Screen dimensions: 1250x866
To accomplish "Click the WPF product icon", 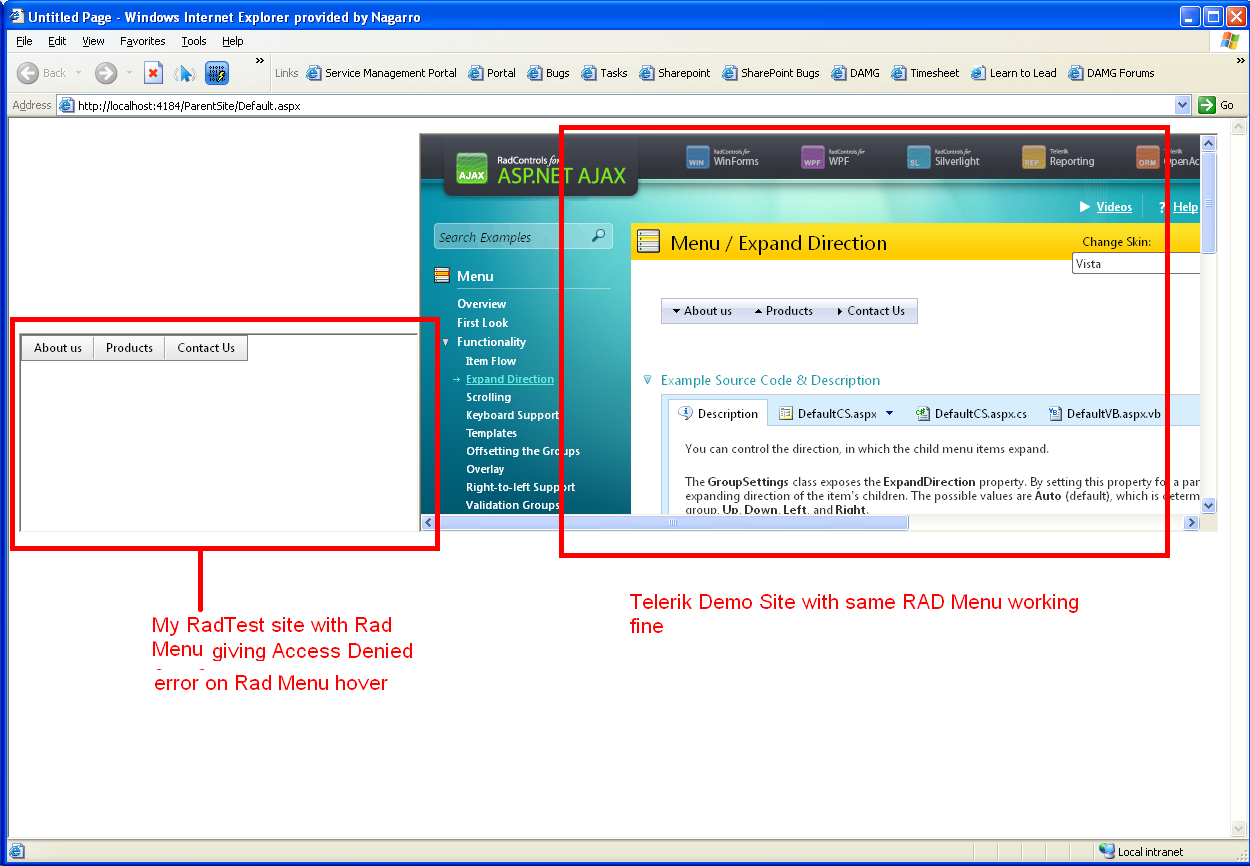I will pos(812,157).
